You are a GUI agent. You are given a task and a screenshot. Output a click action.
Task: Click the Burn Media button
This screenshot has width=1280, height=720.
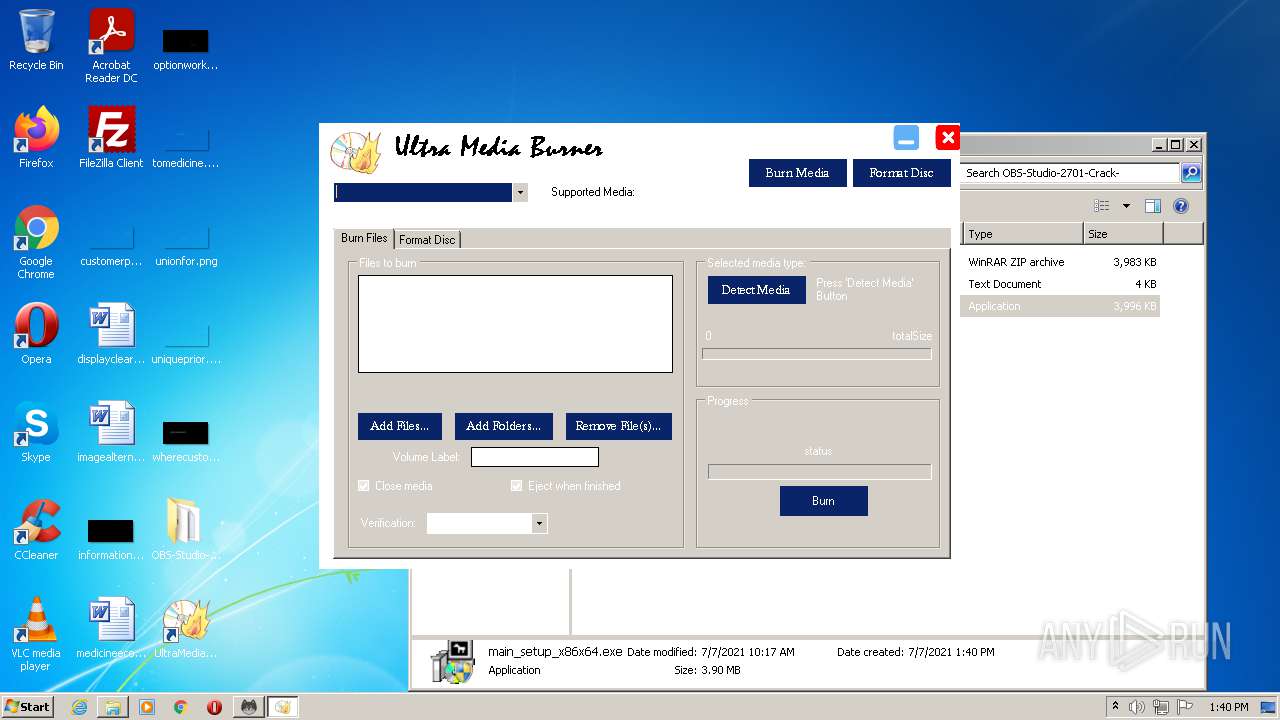tap(797, 173)
